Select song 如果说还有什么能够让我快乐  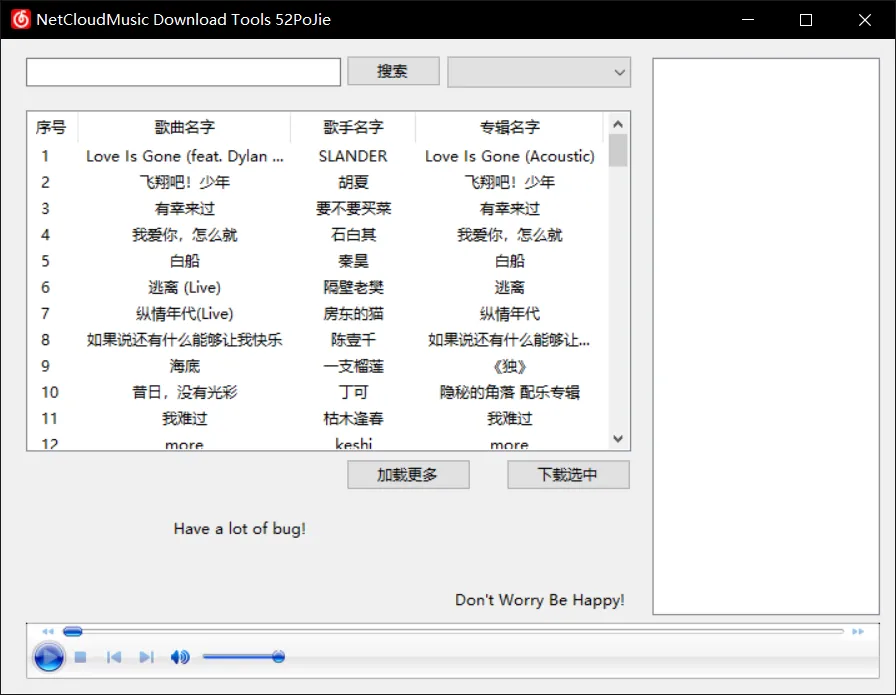(x=185, y=340)
